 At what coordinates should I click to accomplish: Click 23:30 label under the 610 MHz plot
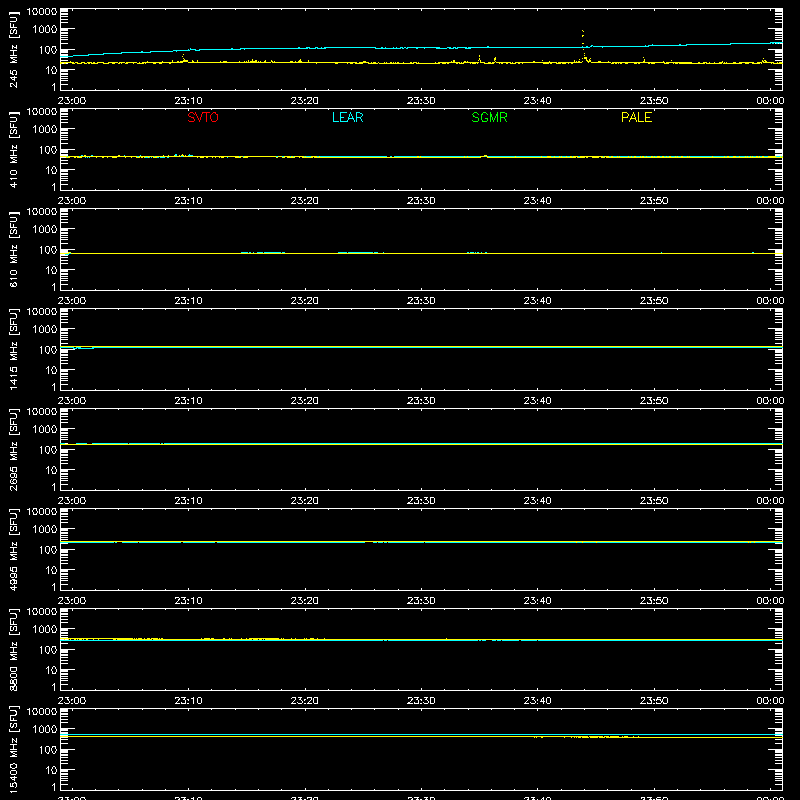(x=421, y=301)
